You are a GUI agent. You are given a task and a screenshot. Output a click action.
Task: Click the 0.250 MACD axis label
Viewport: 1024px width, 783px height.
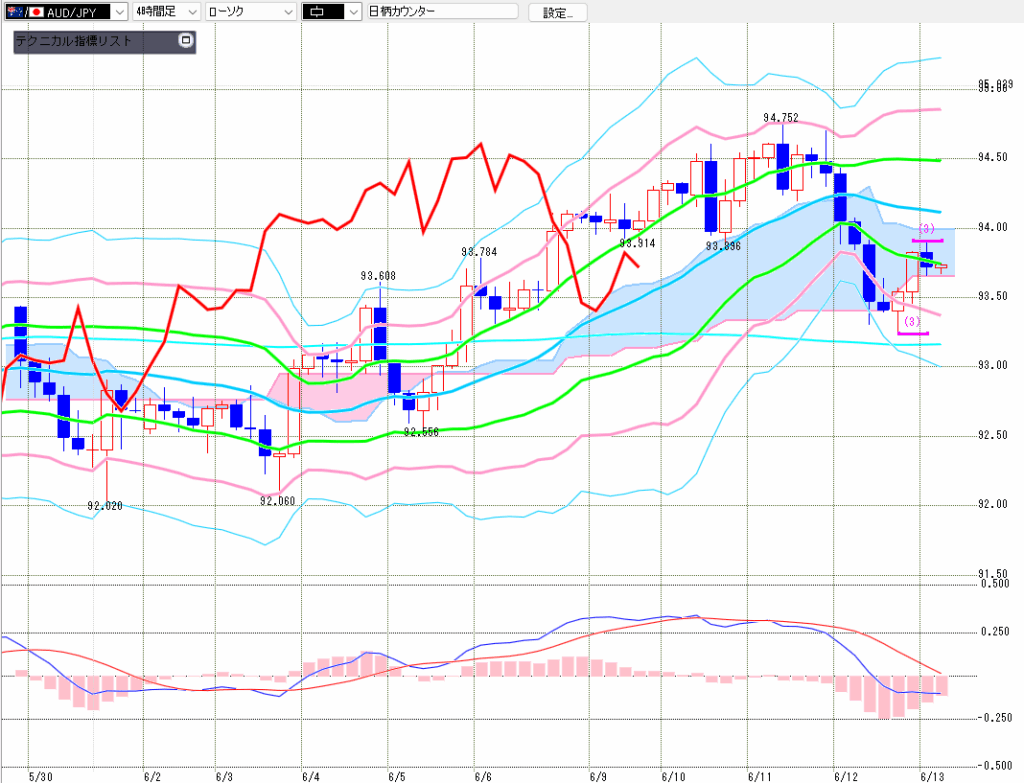[x=996, y=631]
